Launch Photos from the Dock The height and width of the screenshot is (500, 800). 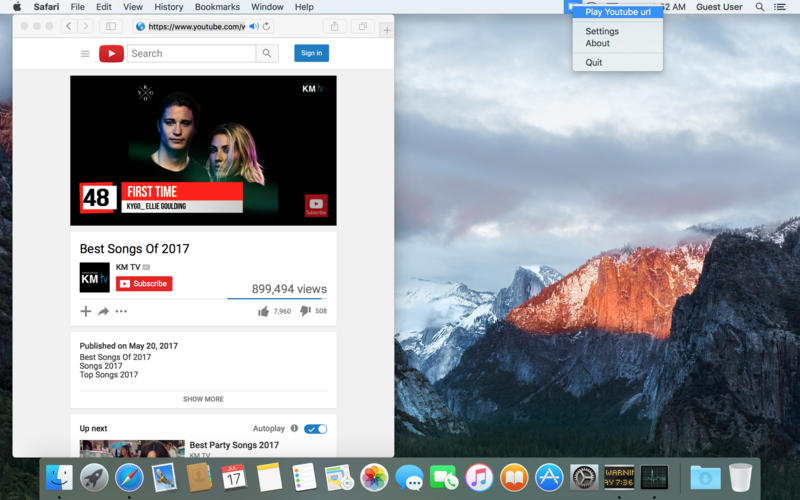pyautogui.click(x=374, y=478)
